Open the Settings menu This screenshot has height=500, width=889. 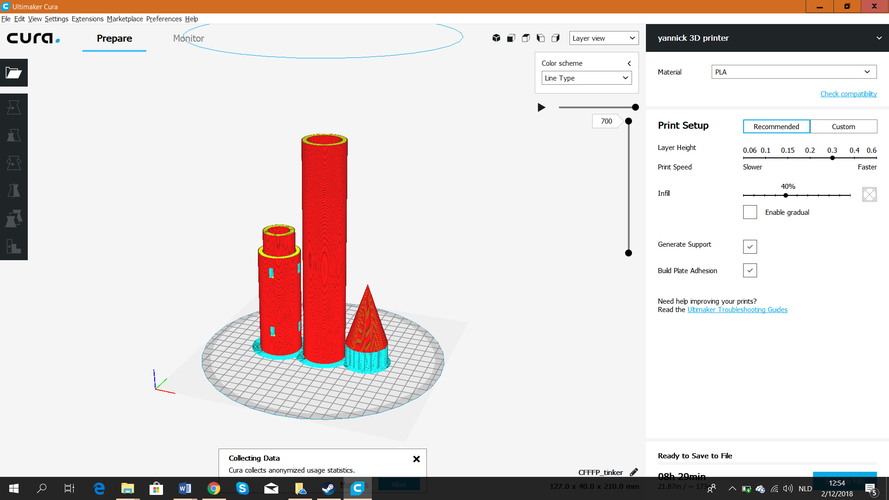click(x=56, y=19)
